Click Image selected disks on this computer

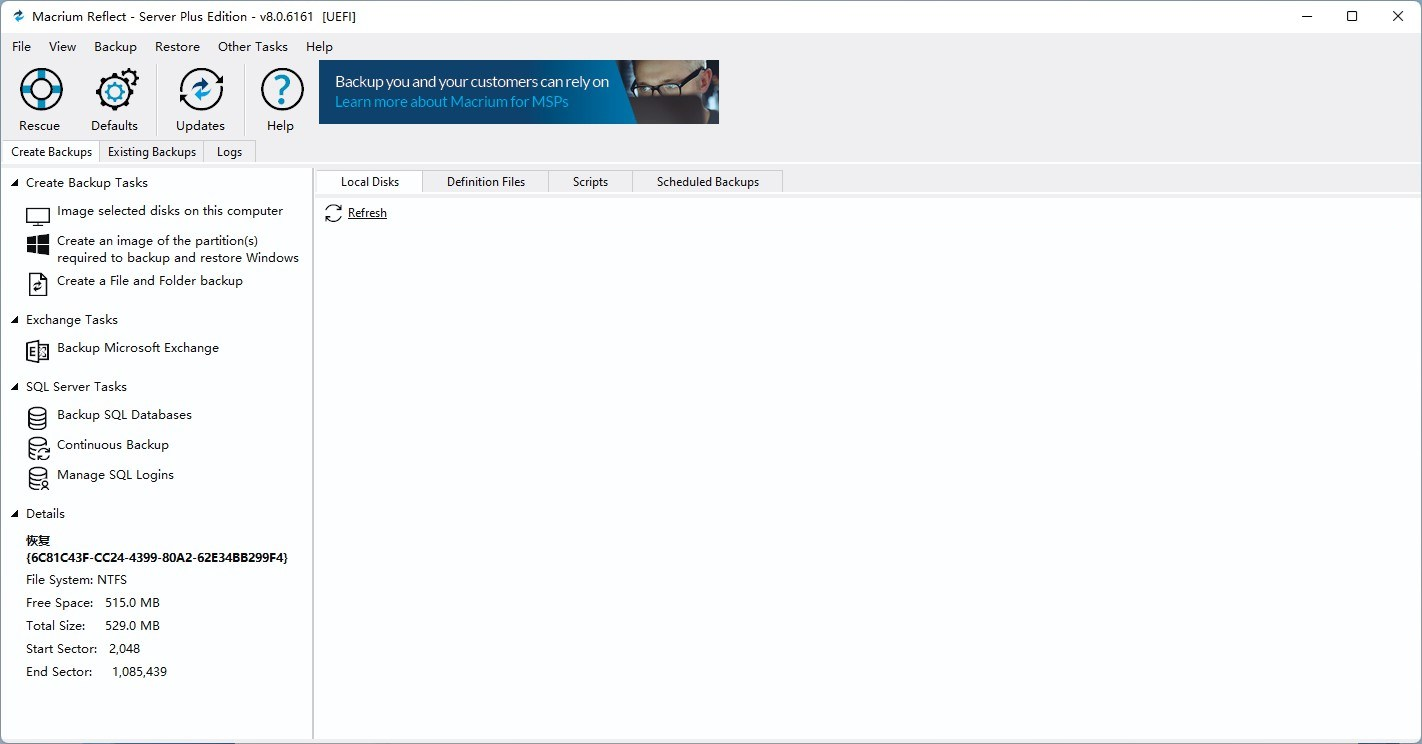[x=169, y=211]
